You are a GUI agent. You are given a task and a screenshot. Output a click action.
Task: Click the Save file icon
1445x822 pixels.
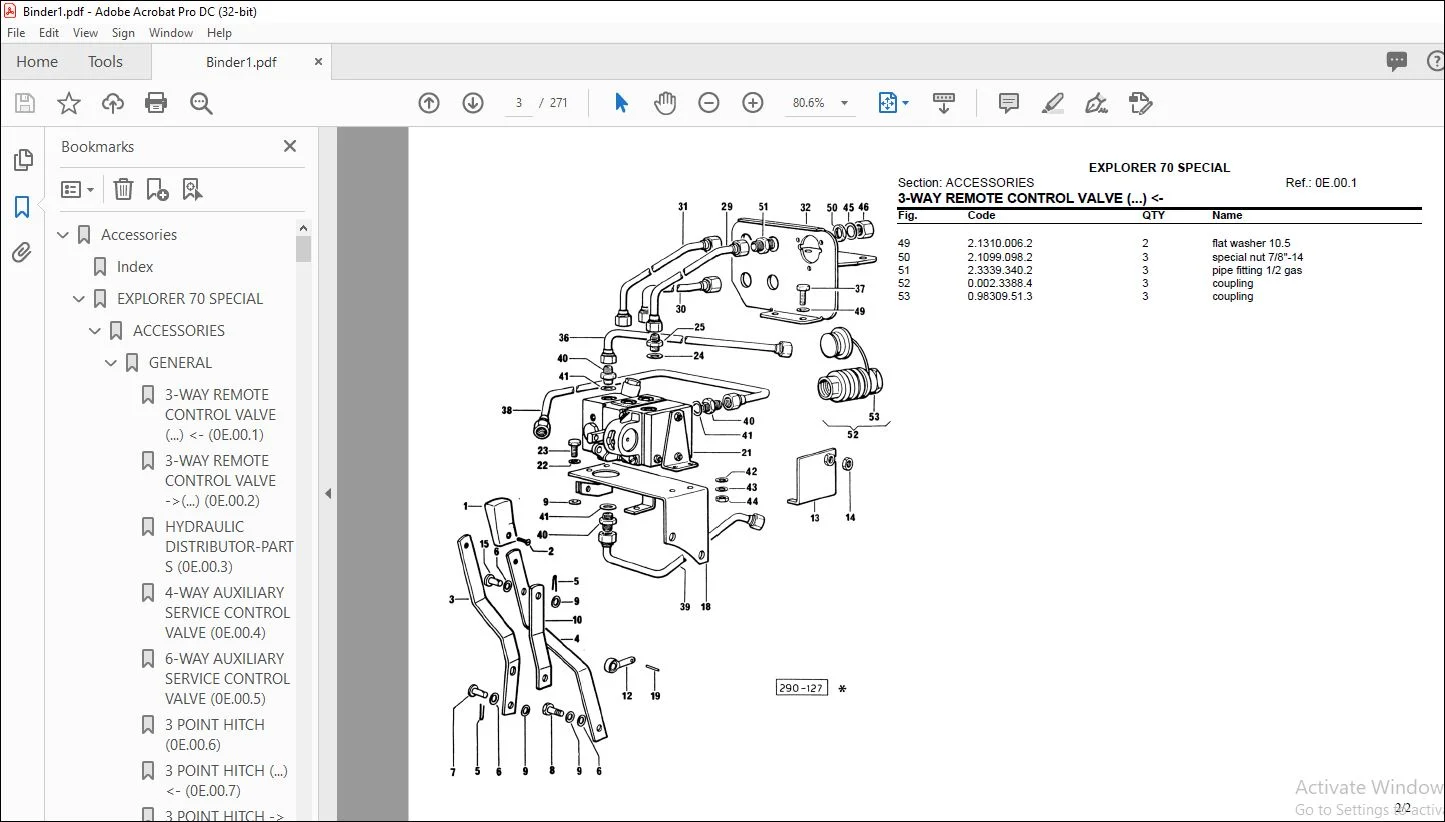[x=25, y=103]
